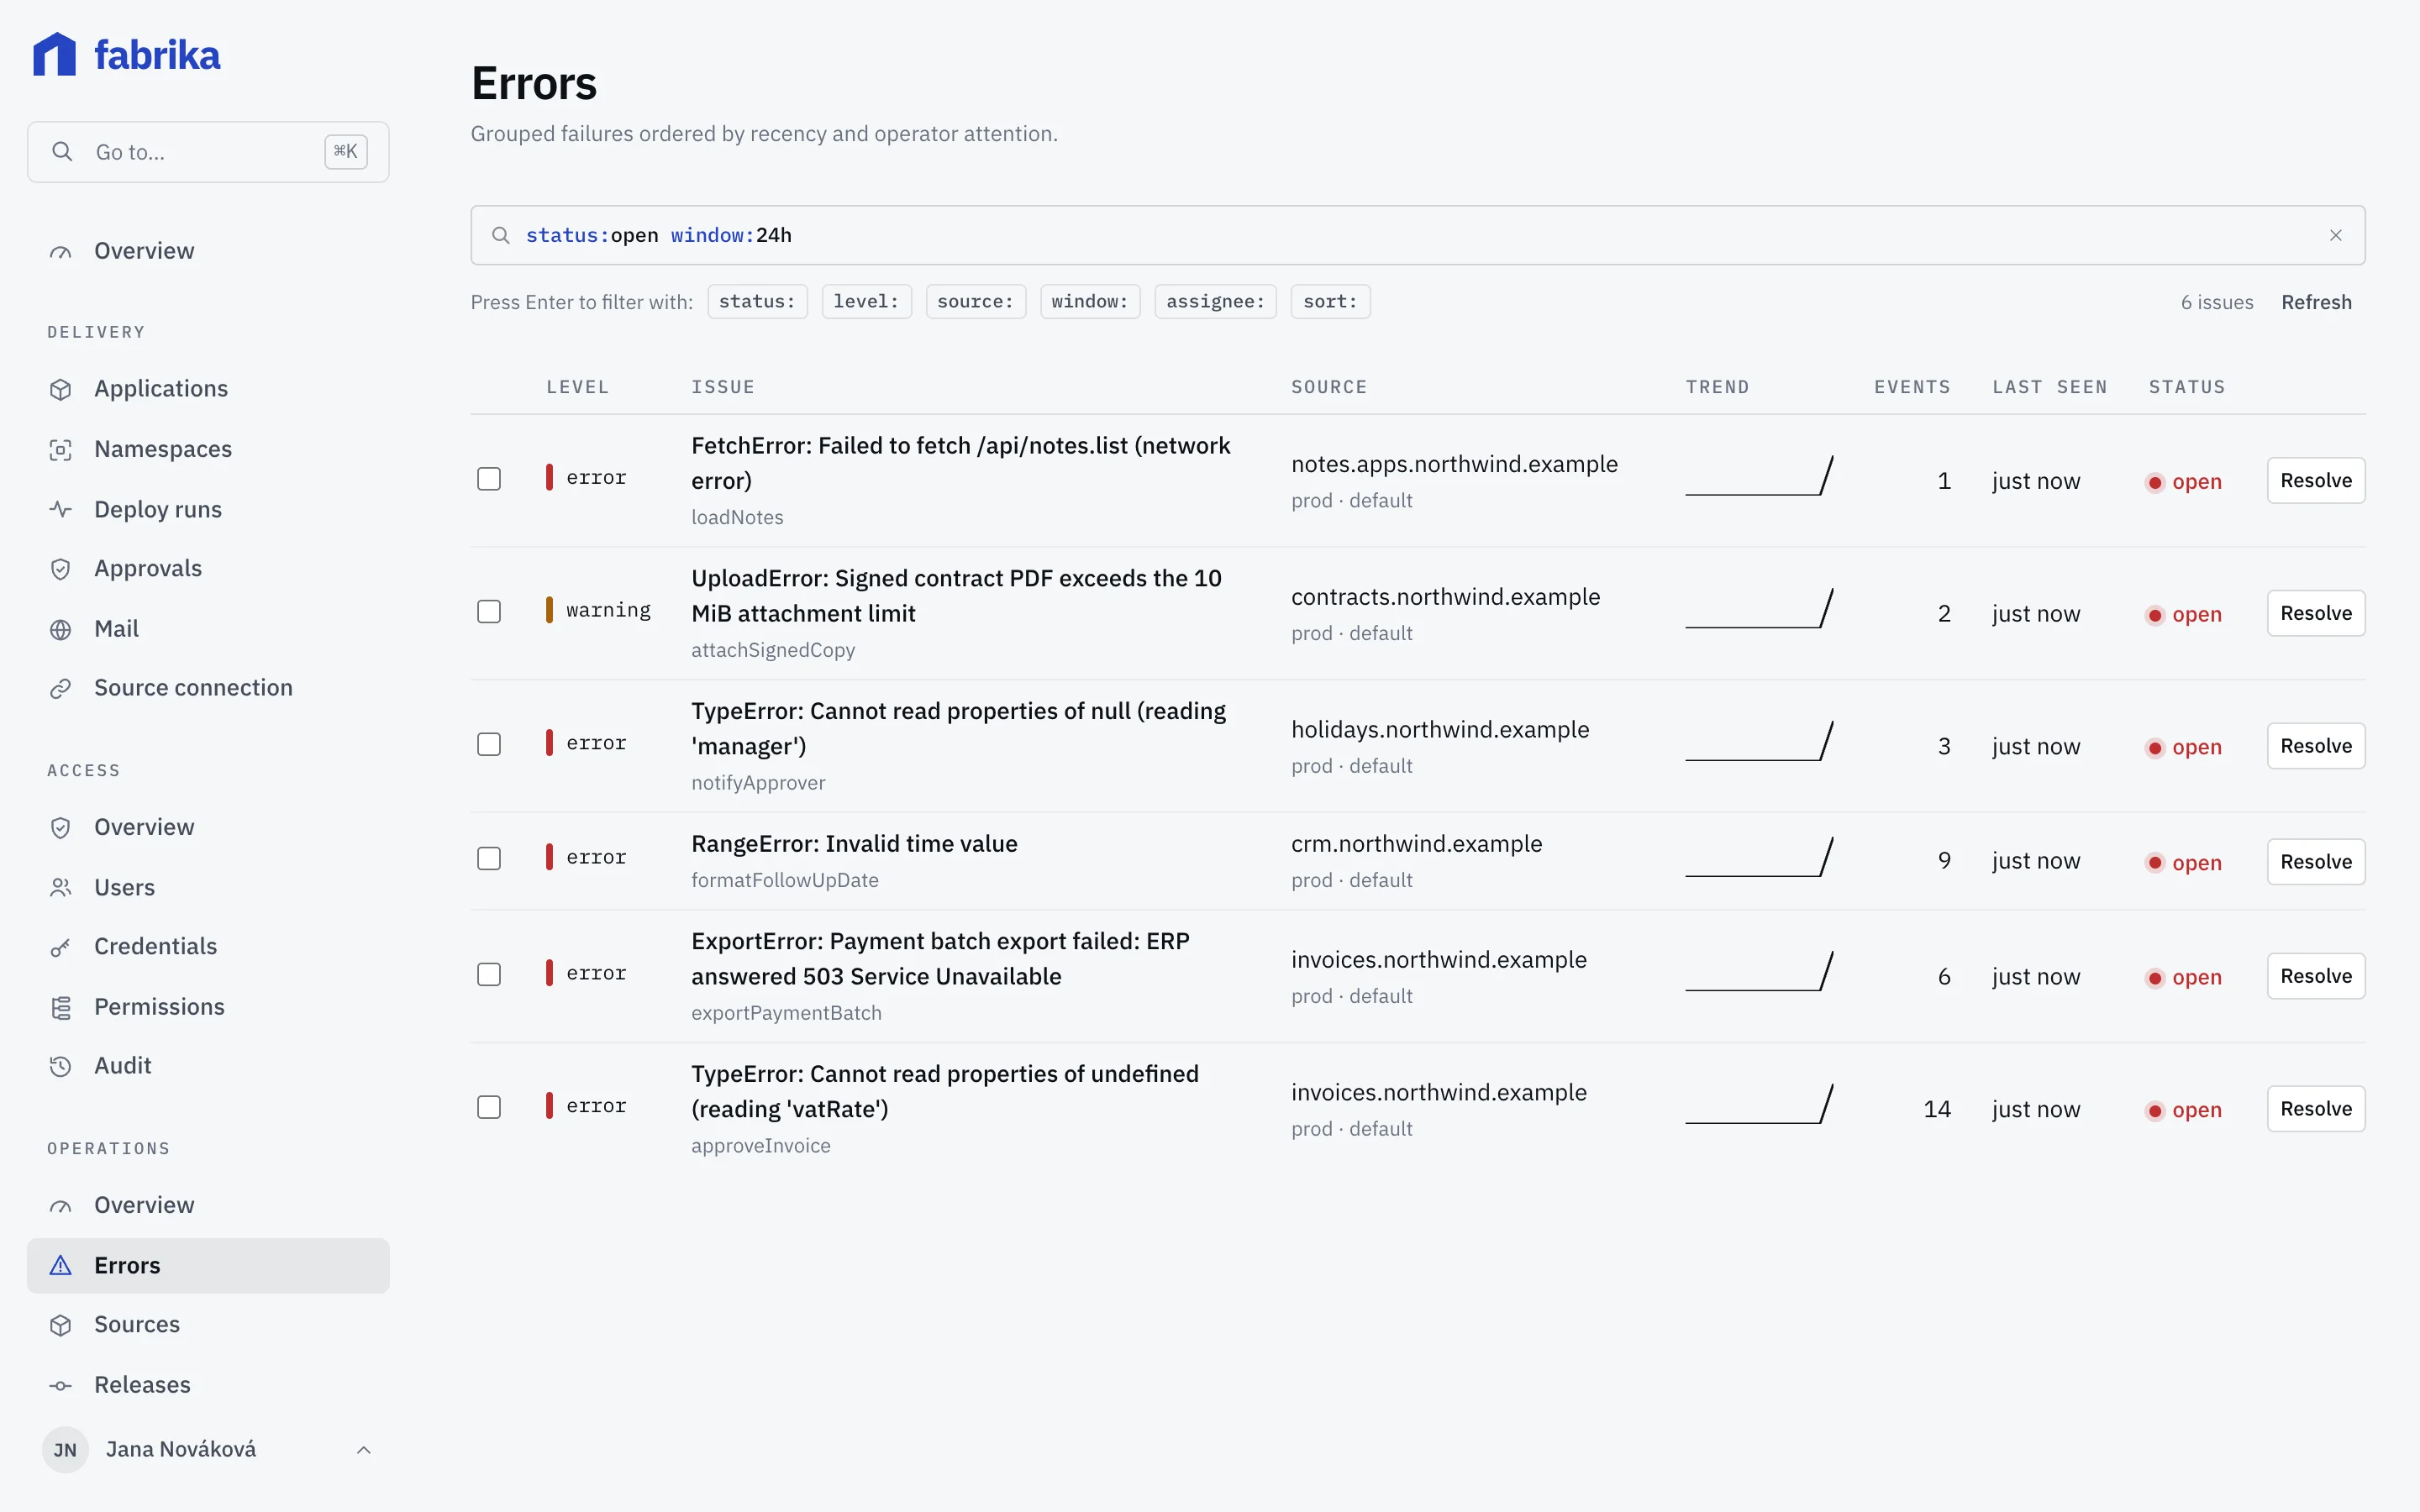Click the Access Overview shield icon
Screen dimensions: 2420x1512
[61, 828]
